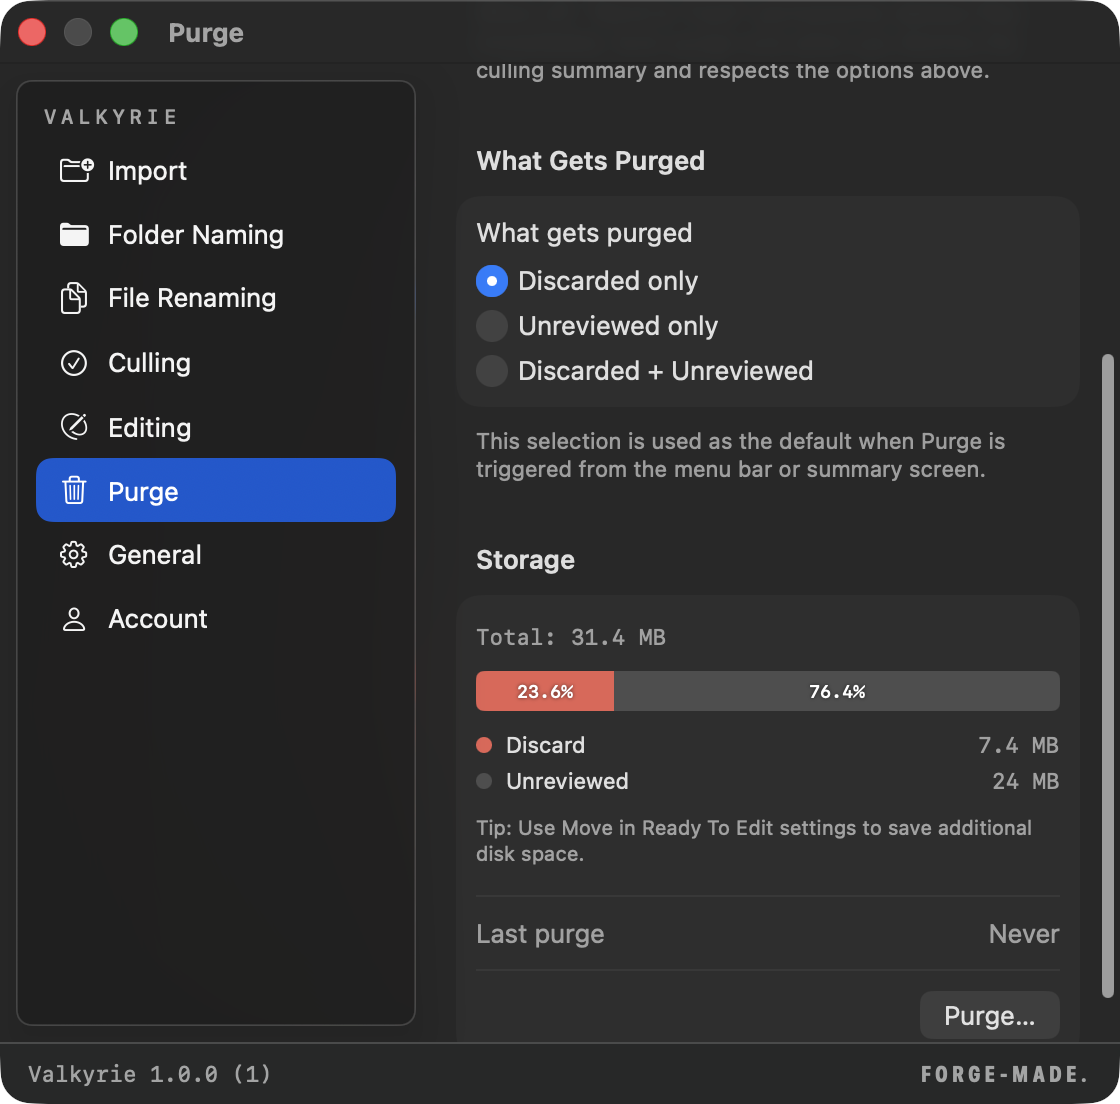Click the 'Never' last purge value
The height and width of the screenshot is (1104, 1120).
[x=1024, y=933]
